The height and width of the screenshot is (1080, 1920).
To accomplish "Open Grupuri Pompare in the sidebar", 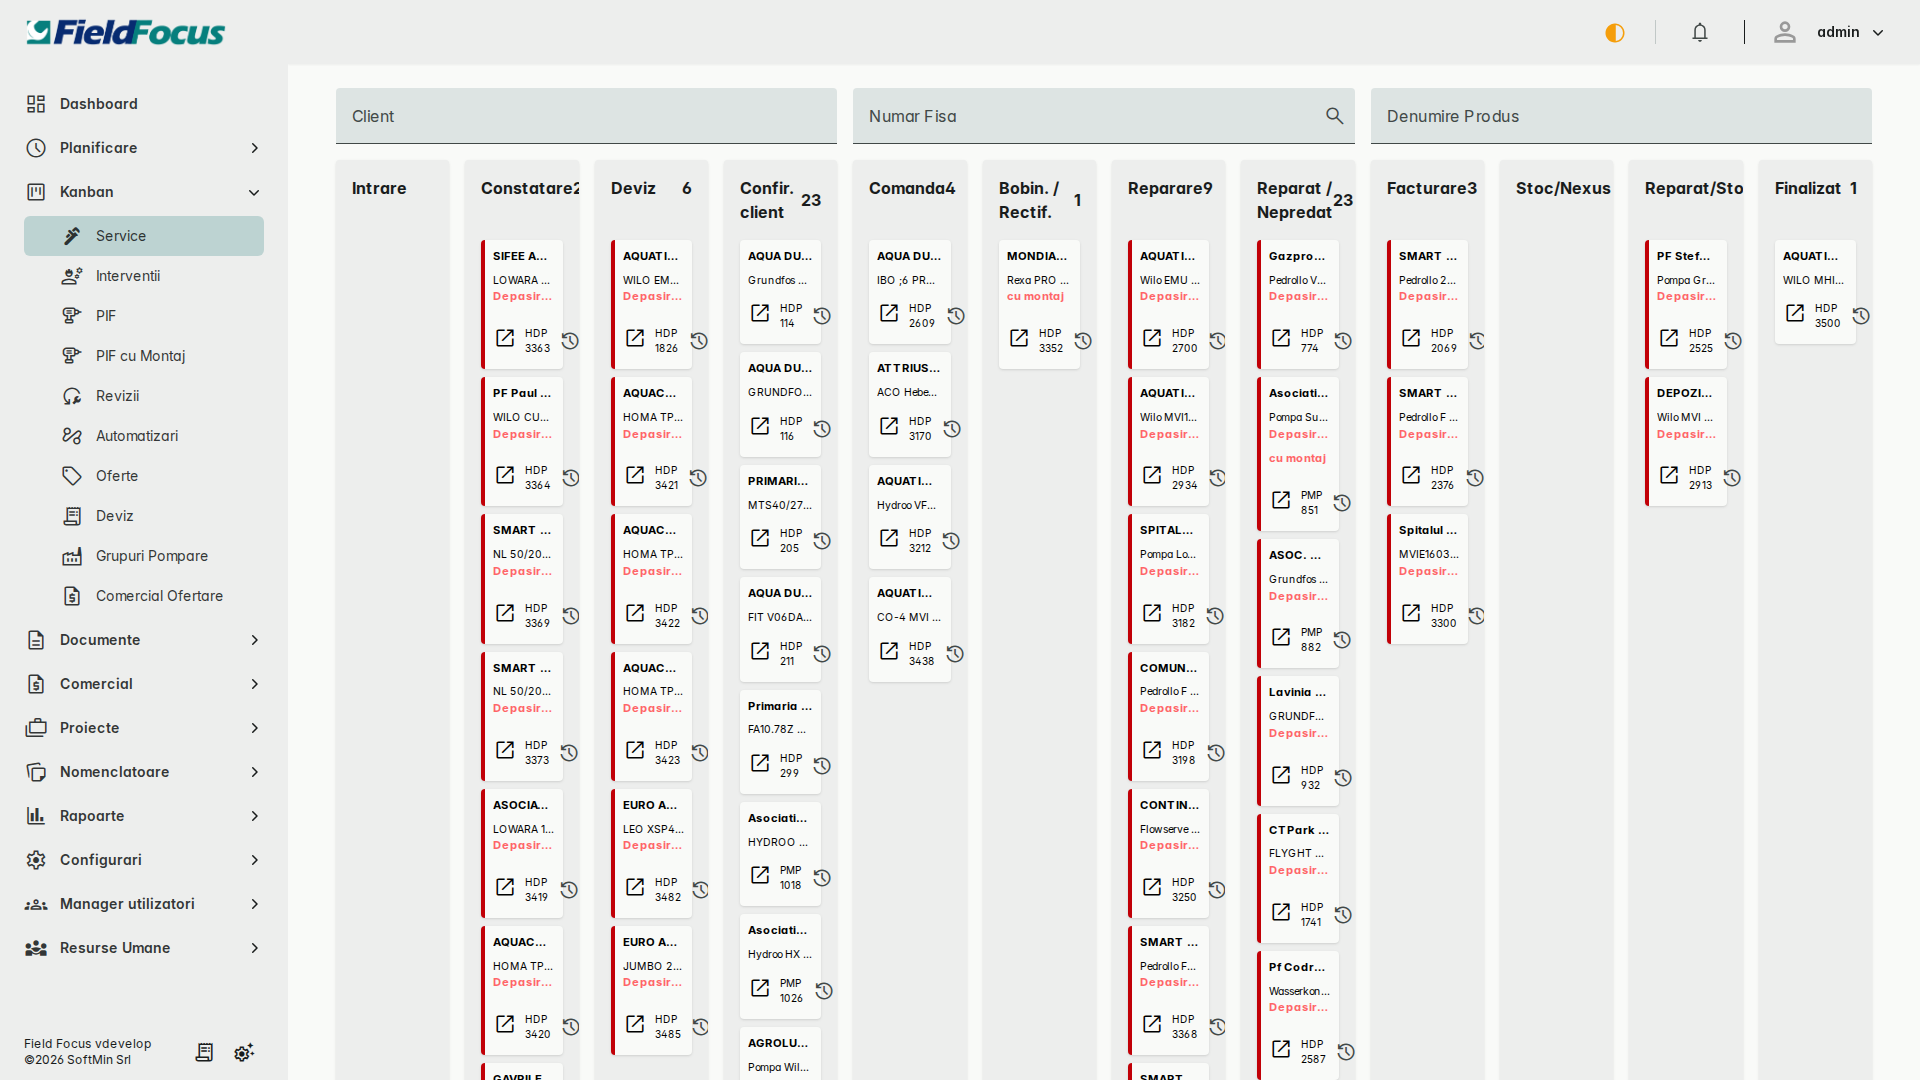I will pyautogui.click(x=151, y=556).
